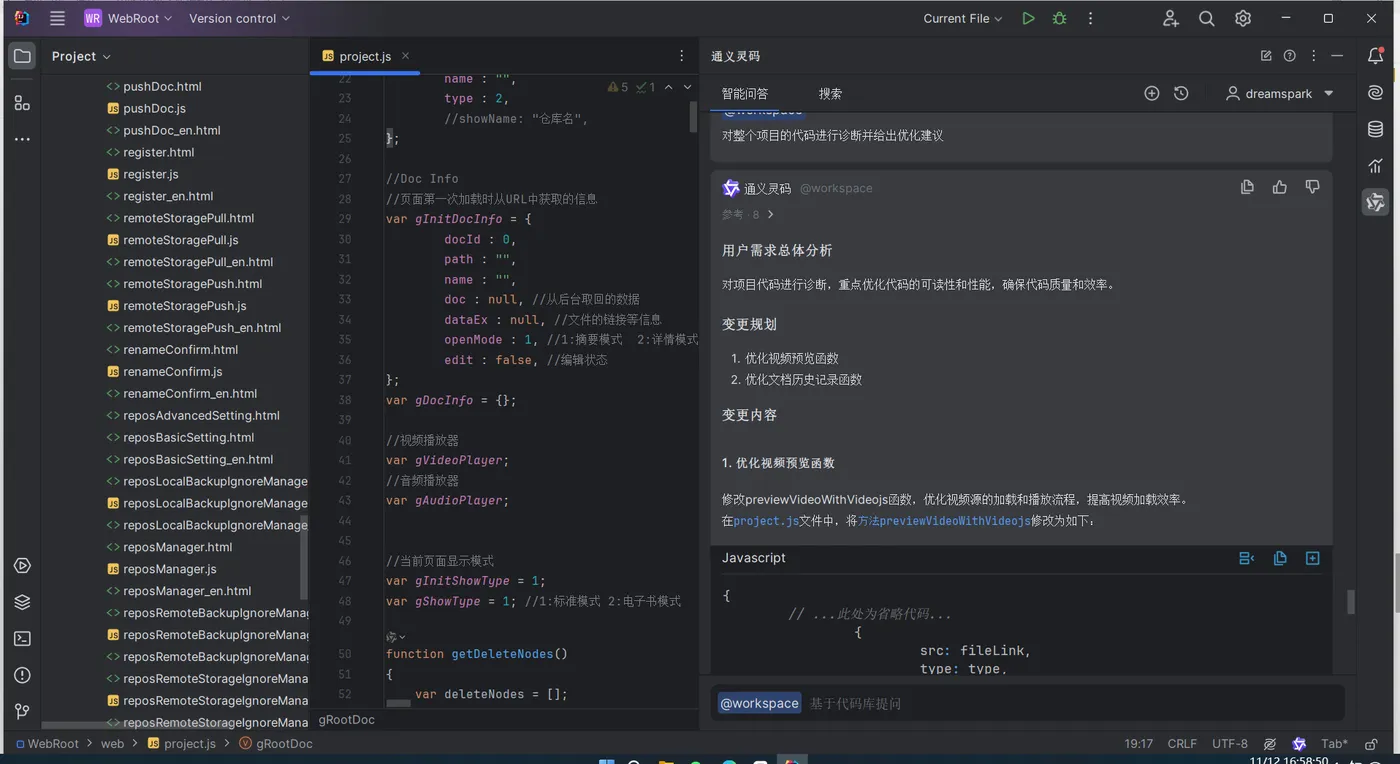The width and height of the screenshot is (1400, 764).
Task: Select the project.js editor tab
Action: tap(364, 56)
